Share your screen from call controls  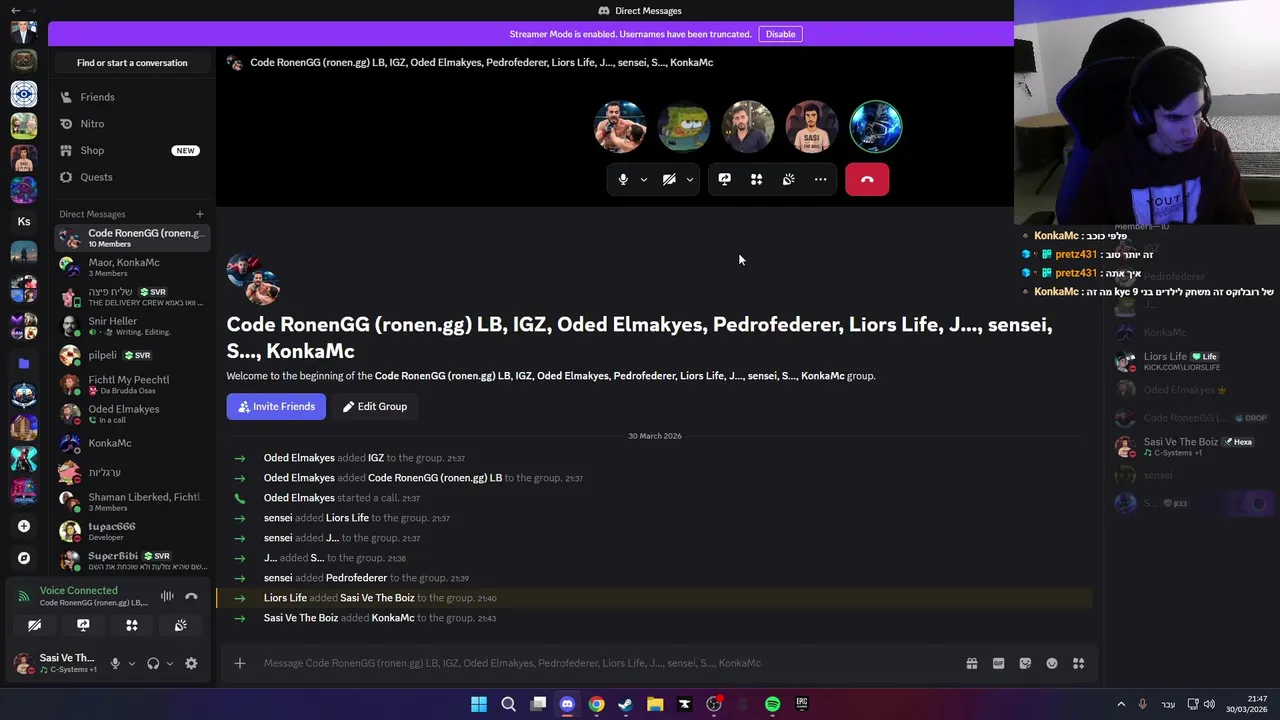(x=725, y=180)
